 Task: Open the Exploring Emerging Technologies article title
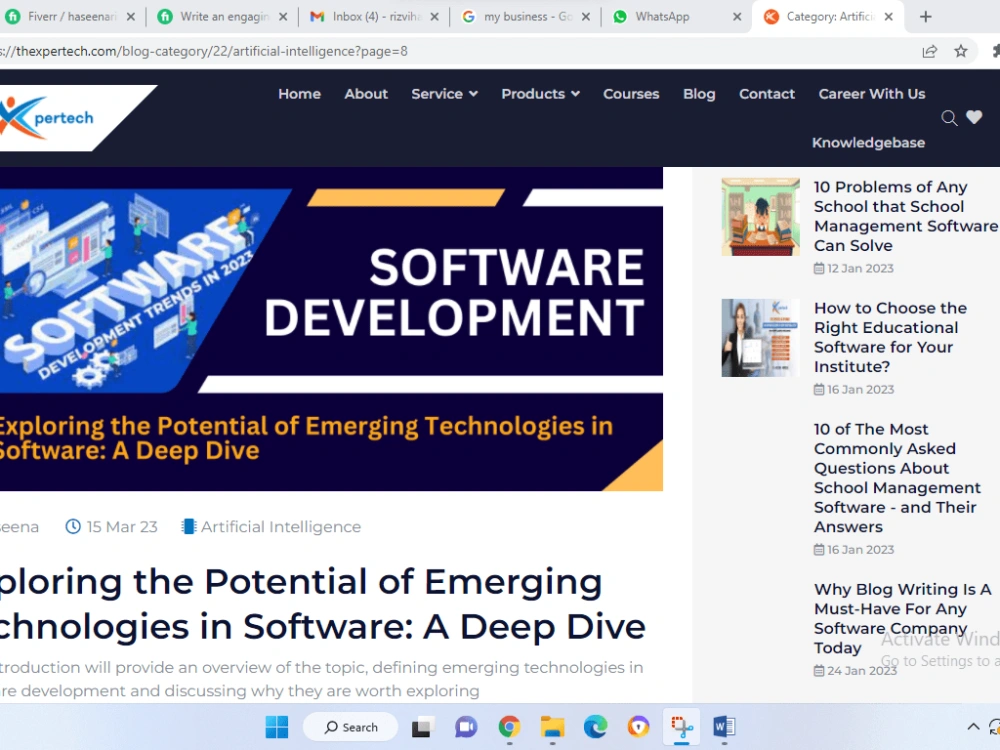[323, 603]
